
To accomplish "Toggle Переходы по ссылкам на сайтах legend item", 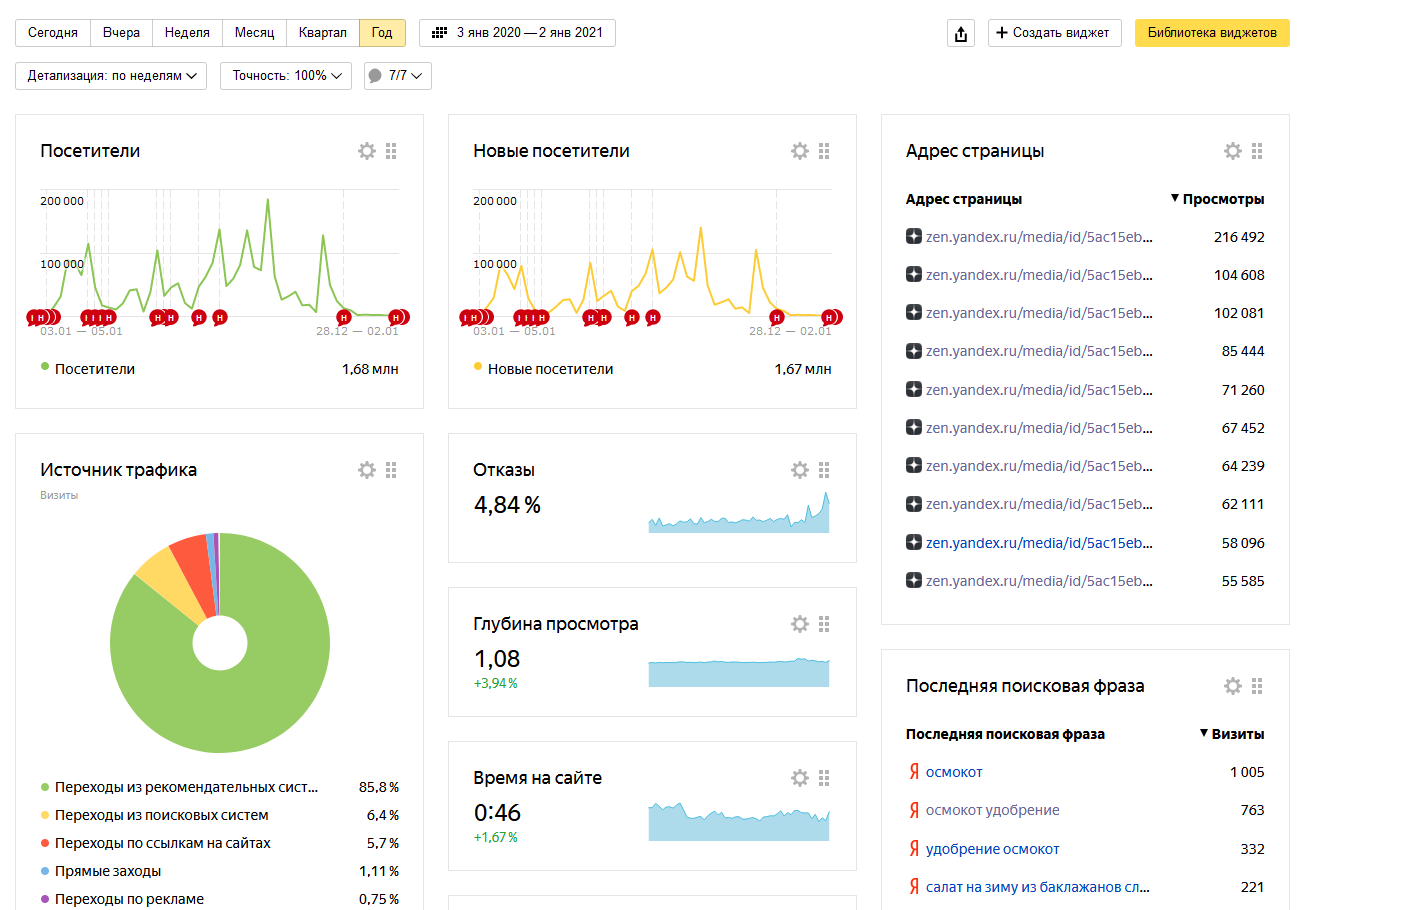I will 155,843.
